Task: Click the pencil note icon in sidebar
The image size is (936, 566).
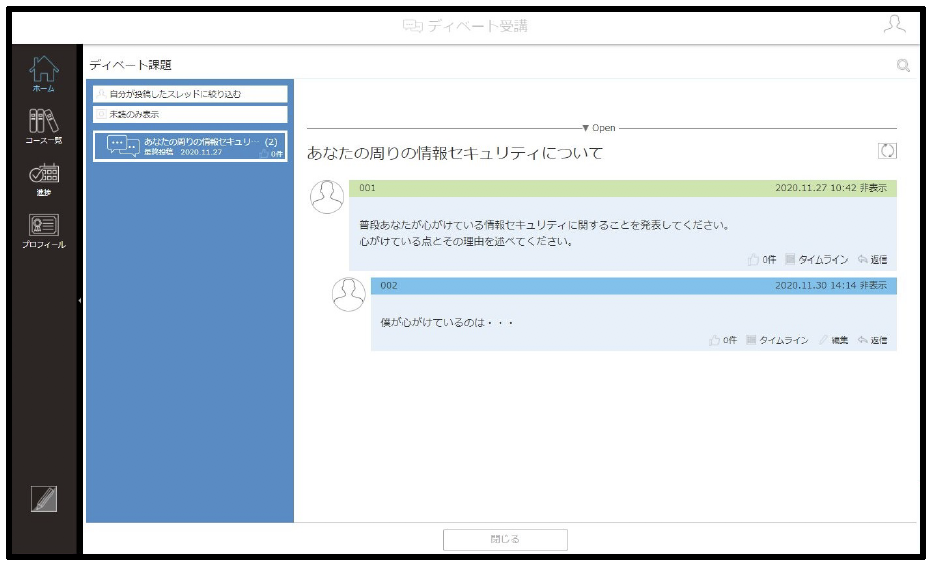Action: pyautogui.click(x=44, y=499)
